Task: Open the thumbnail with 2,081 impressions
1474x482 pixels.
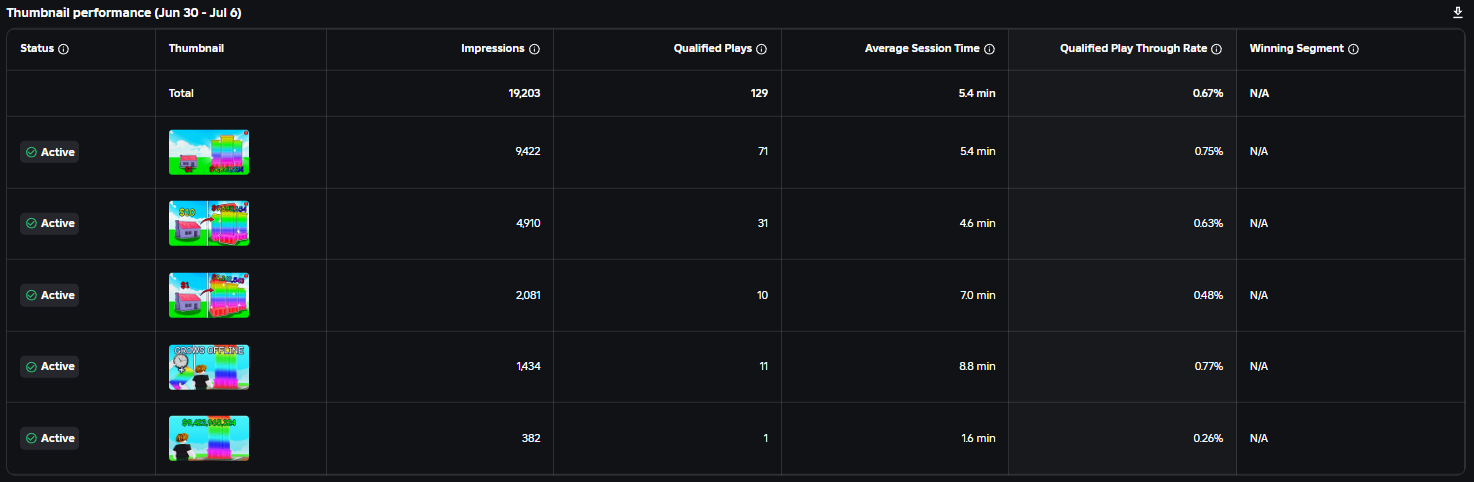Action: click(209, 295)
